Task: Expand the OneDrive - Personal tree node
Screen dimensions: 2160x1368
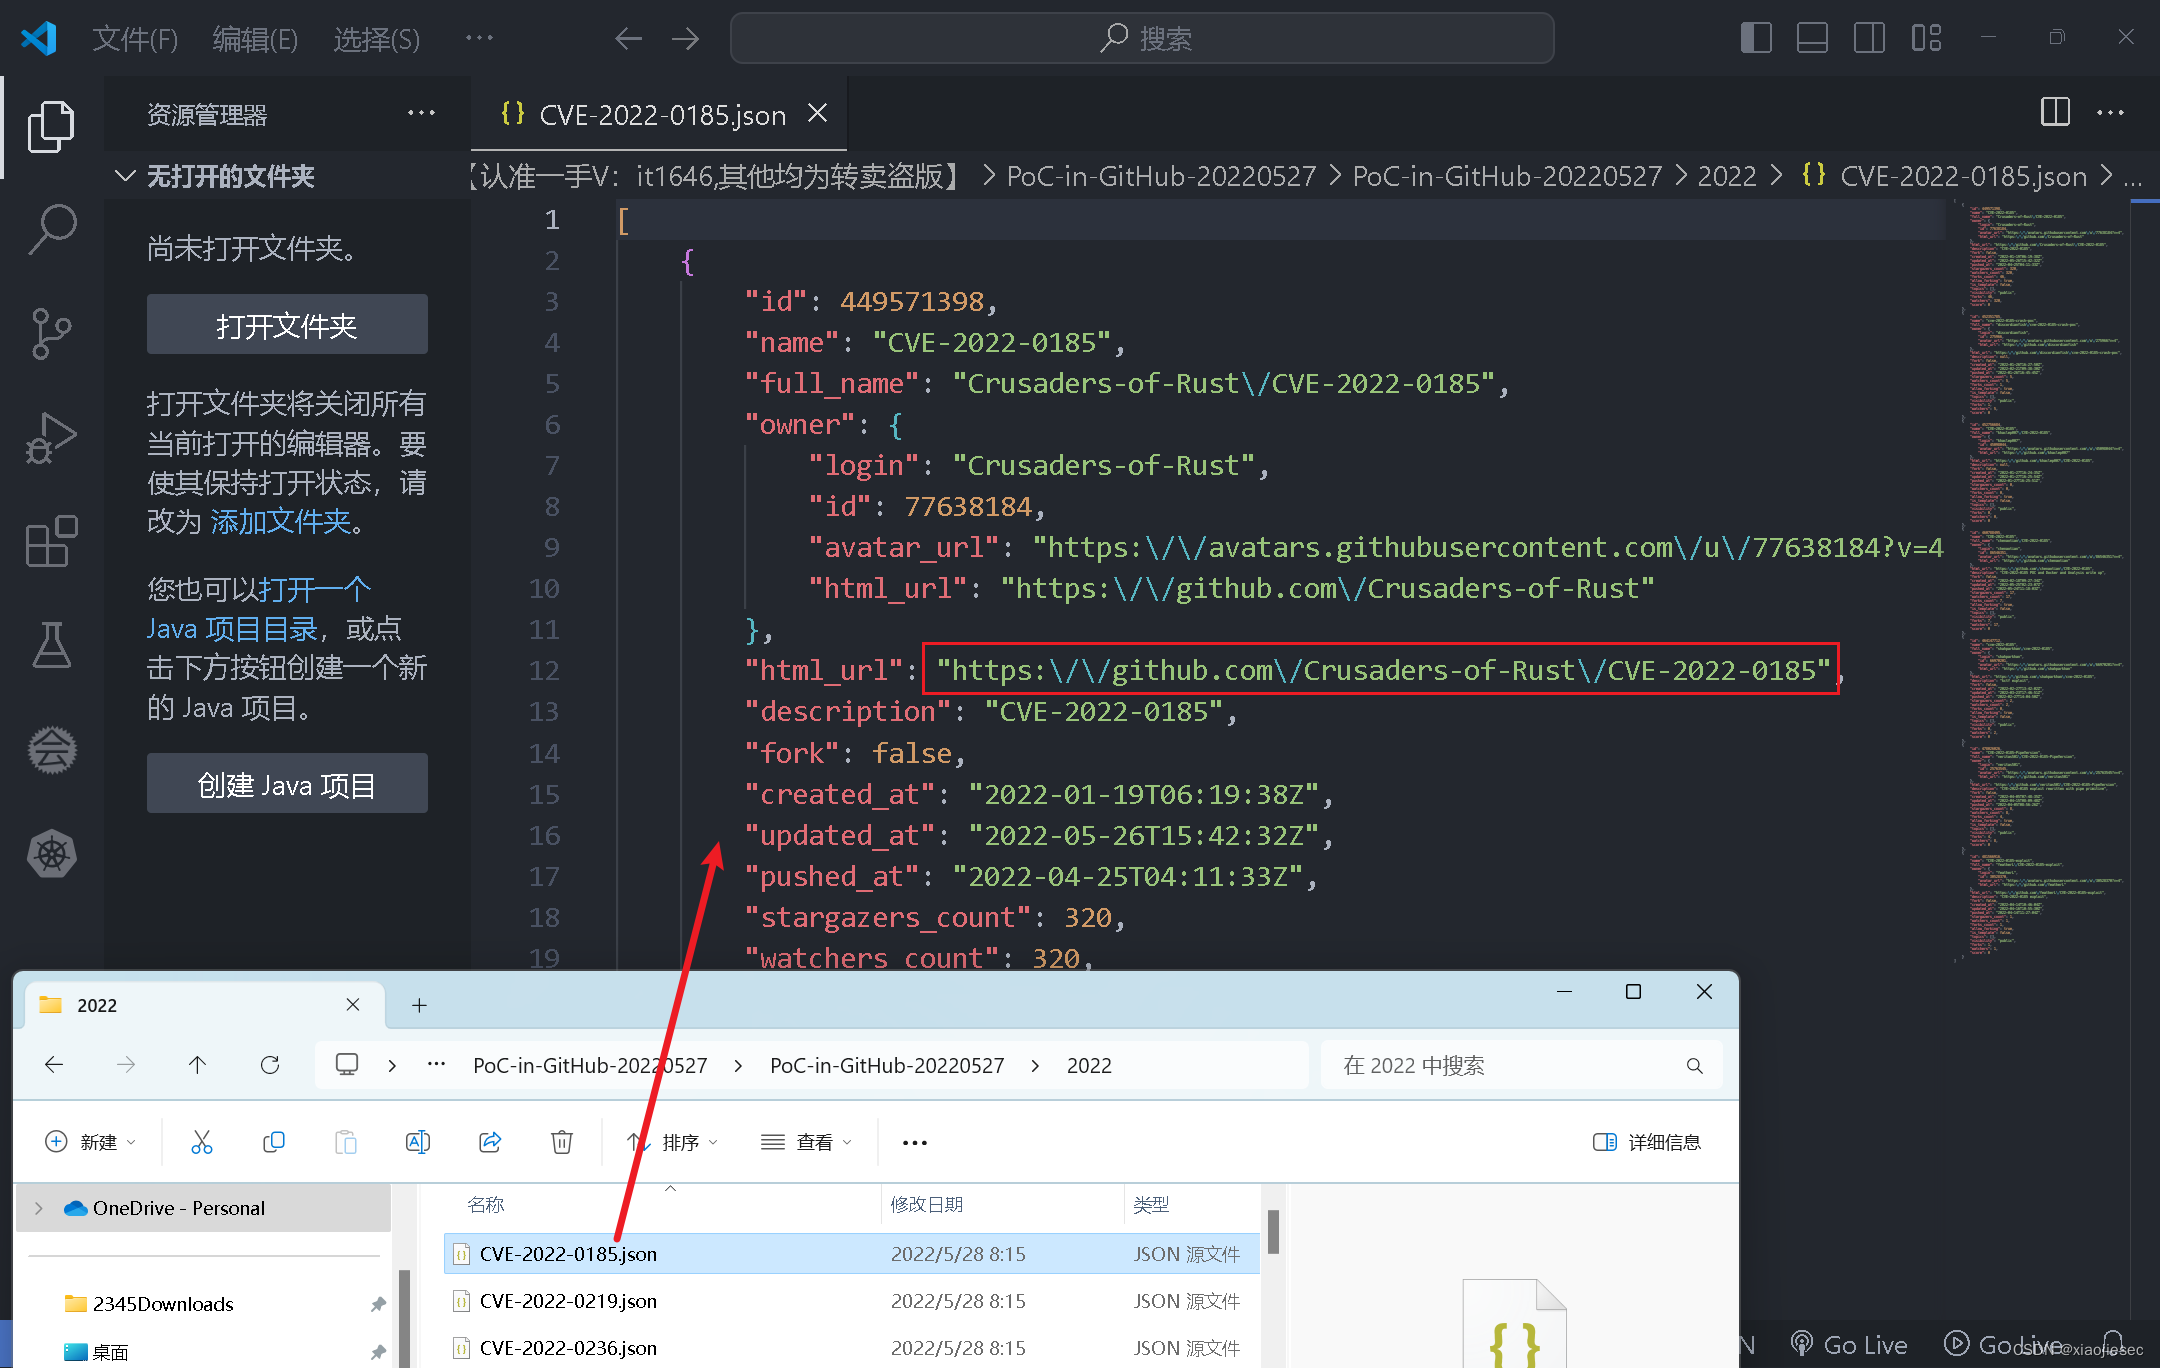Action: [39, 1208]
